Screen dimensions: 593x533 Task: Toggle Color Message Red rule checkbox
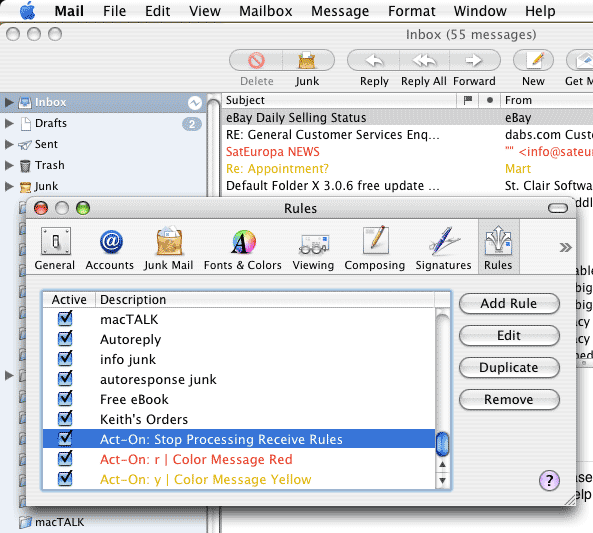65,458
